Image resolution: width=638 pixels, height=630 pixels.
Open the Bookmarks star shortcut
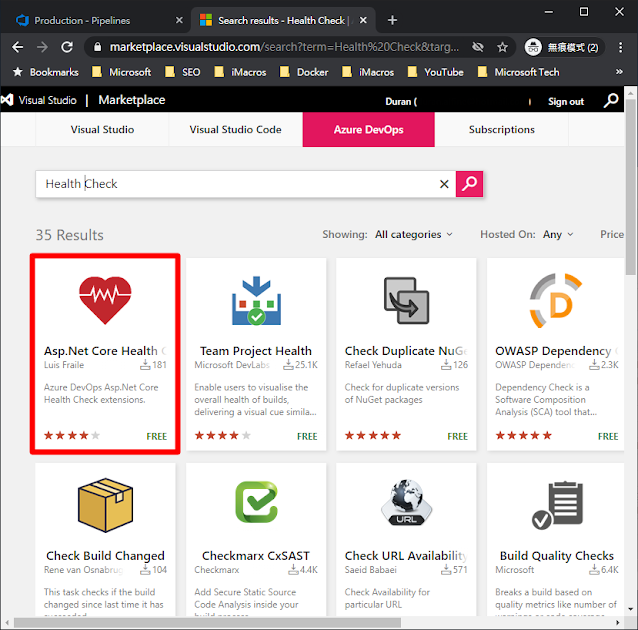[46, 72]
